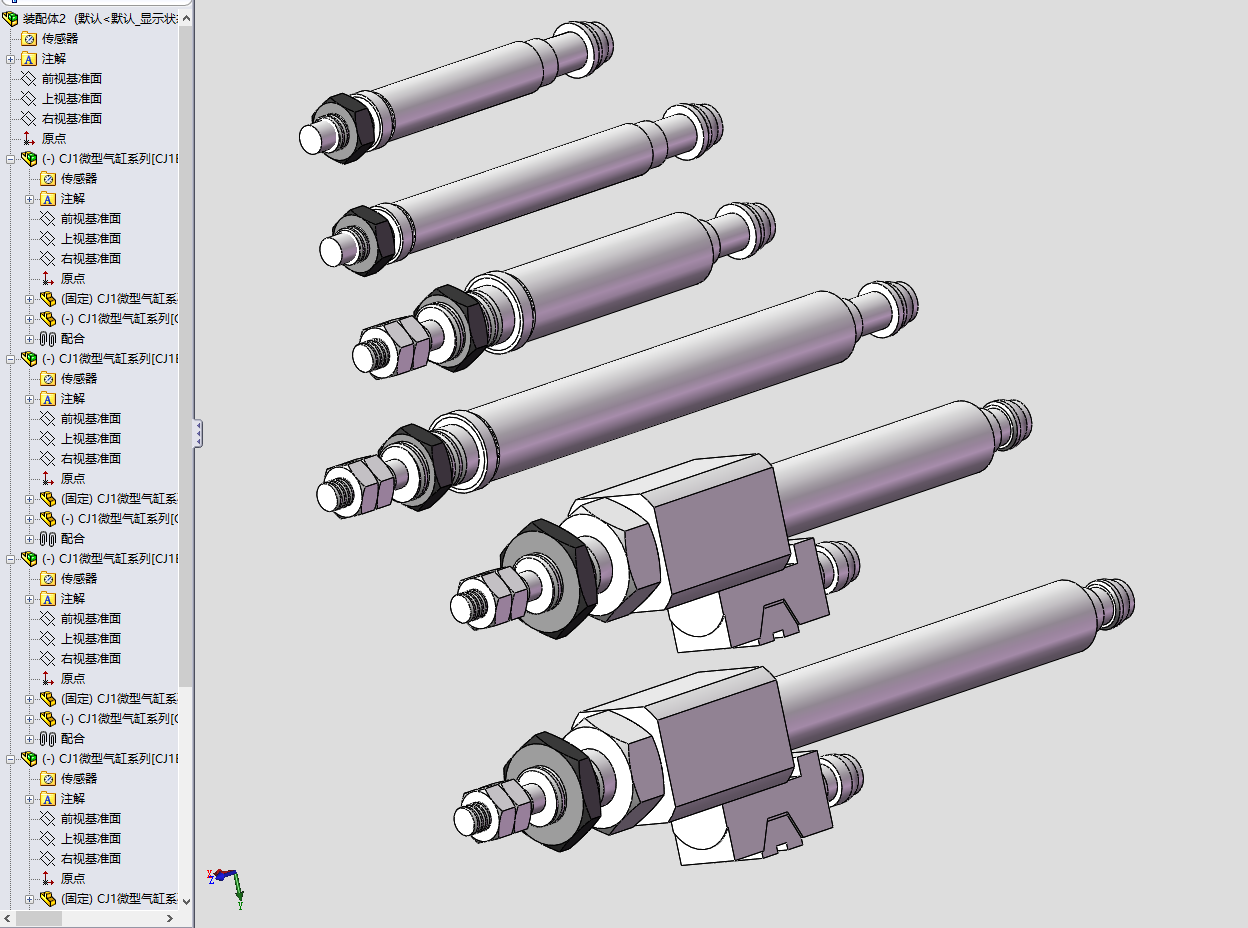The width and height of the screenshot is (1248, 928).
Task: Click 原点 origin icon in third sub-assembly
Action: coord(47,678)
